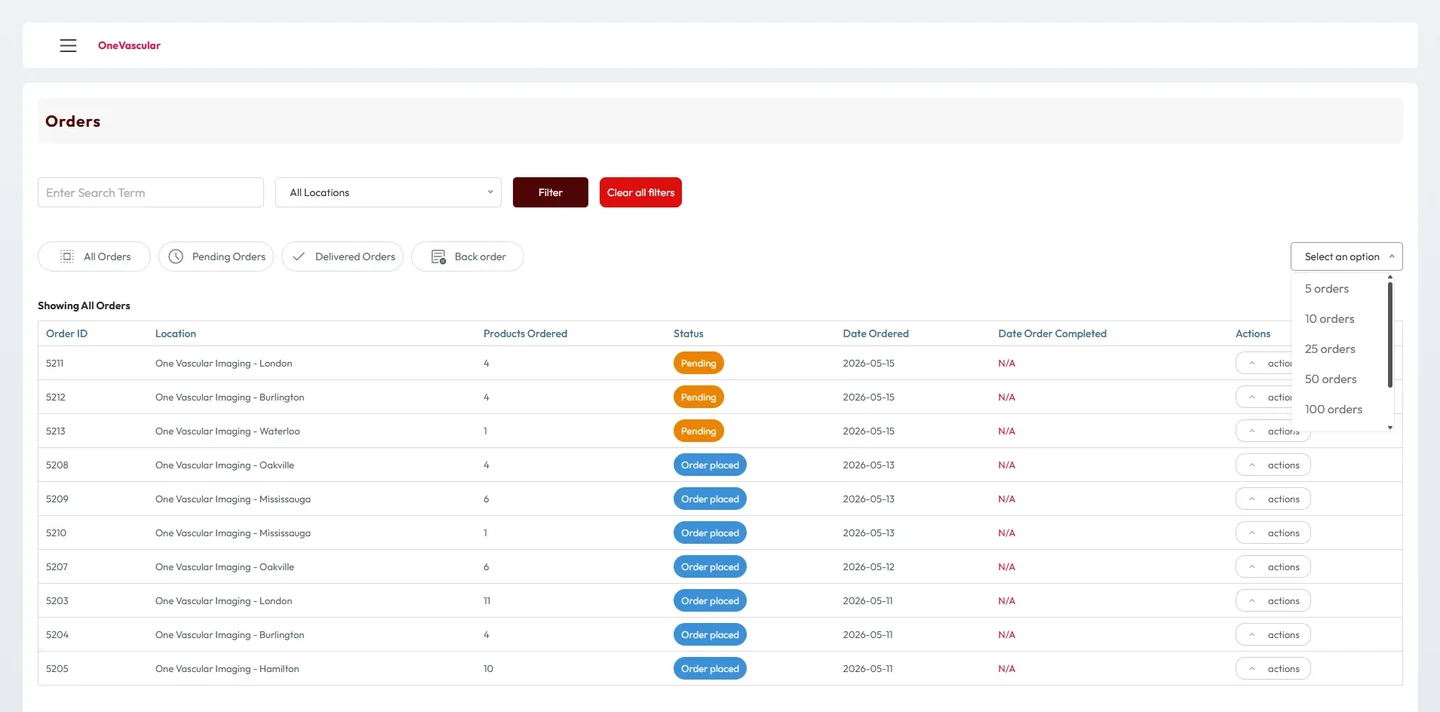Viewport: 1440px width, 712px height.
Task: Click the OneVascular logo
Action: click(x=129, y=45)
